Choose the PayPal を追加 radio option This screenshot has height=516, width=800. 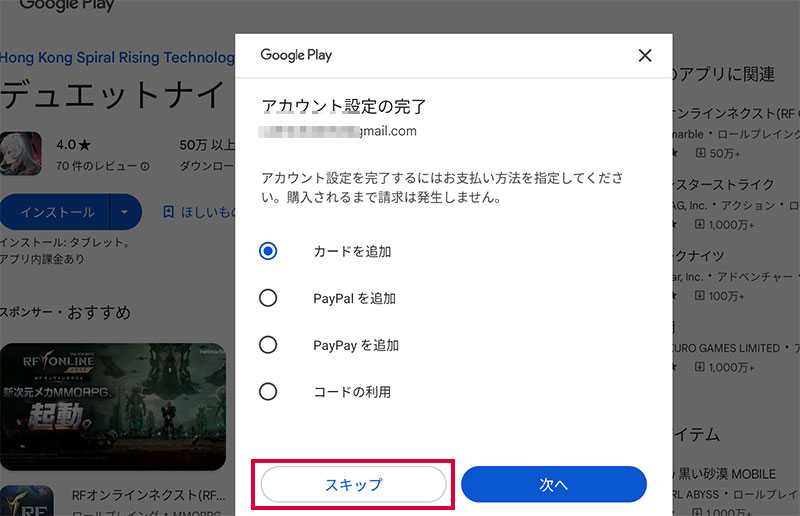coord(268,298)
